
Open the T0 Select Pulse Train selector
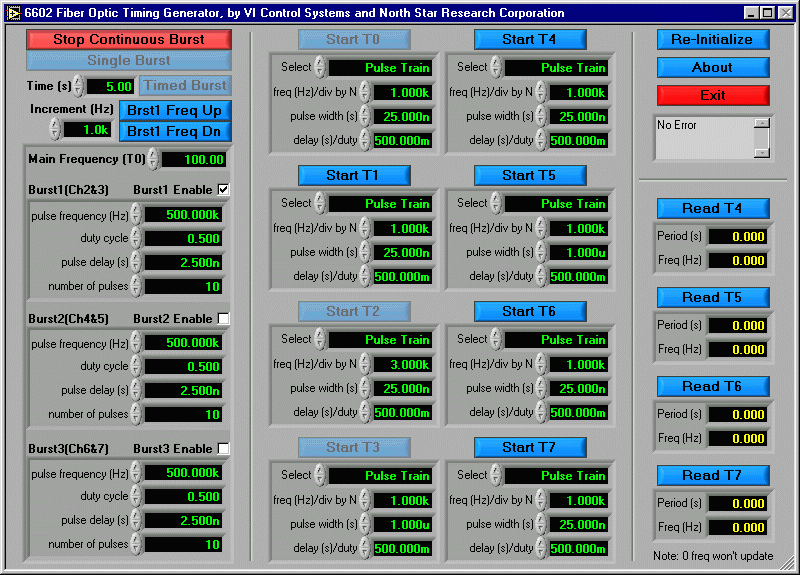click(381, 67)
